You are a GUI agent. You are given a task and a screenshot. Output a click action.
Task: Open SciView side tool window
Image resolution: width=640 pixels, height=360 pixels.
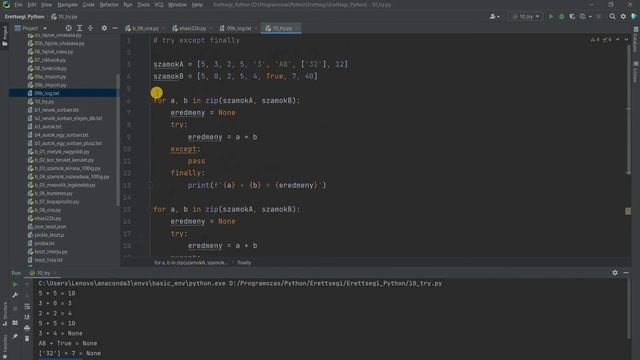(x=636, y=72)
